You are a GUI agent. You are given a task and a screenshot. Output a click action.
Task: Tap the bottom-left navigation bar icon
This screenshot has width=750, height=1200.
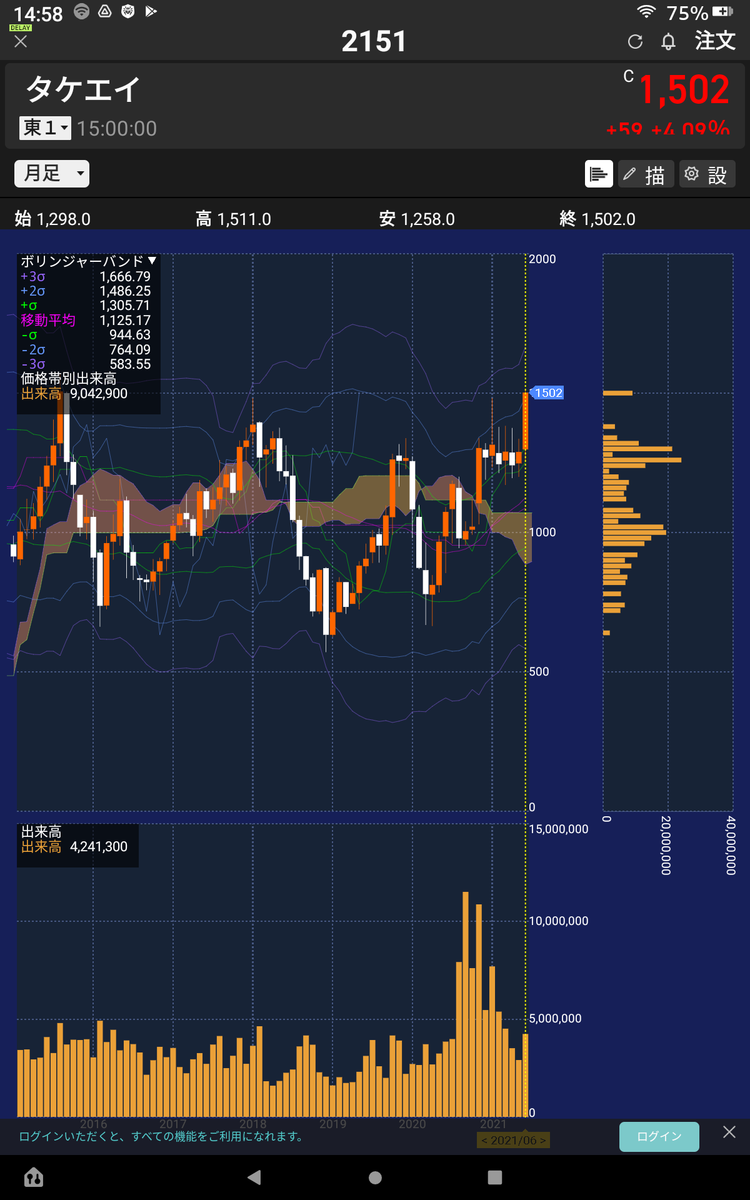pos(34,1177)
